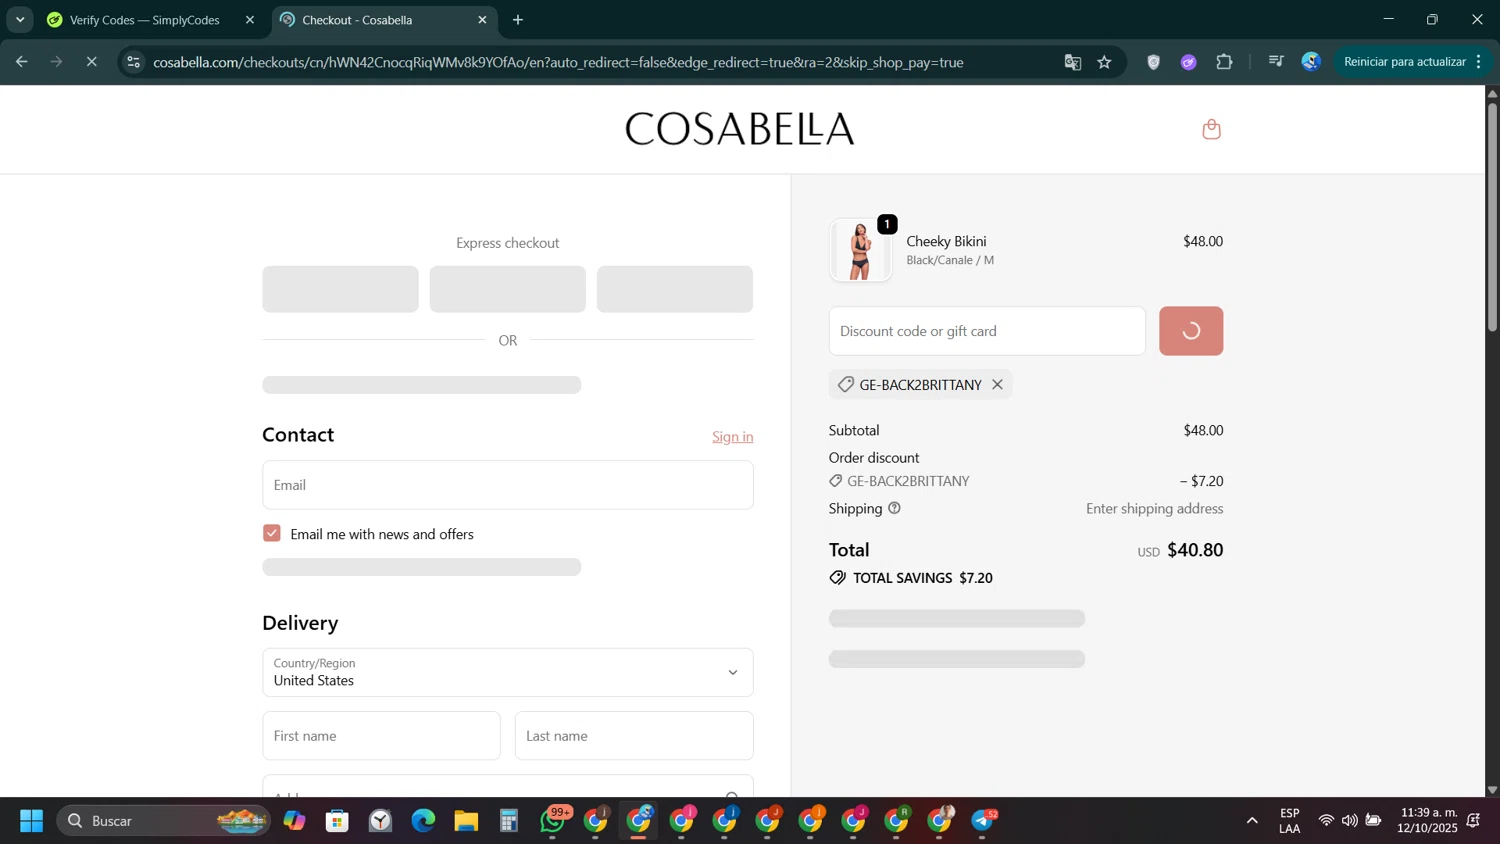
Task: Open the clock app in taskbar
Action: [380, 821]
